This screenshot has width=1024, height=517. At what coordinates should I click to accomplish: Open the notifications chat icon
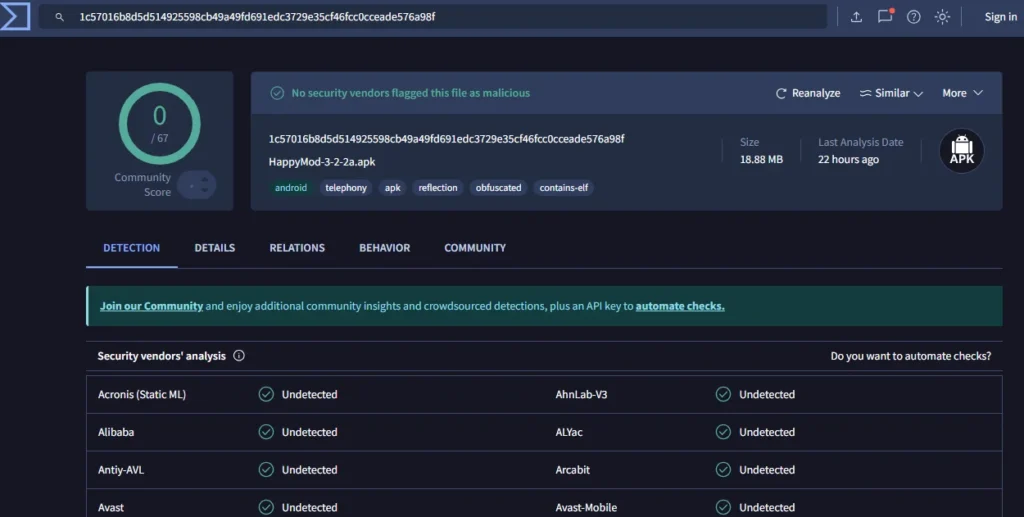coord(885,16)
